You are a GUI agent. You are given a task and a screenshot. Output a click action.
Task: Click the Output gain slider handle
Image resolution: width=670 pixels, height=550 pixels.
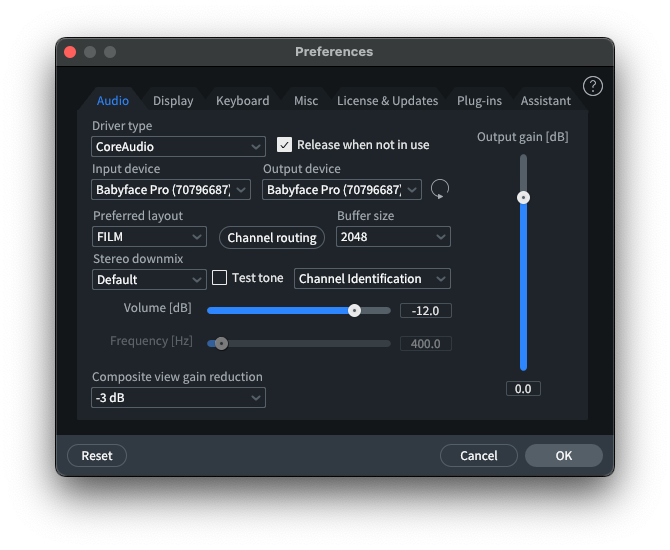tap(523, 197)
